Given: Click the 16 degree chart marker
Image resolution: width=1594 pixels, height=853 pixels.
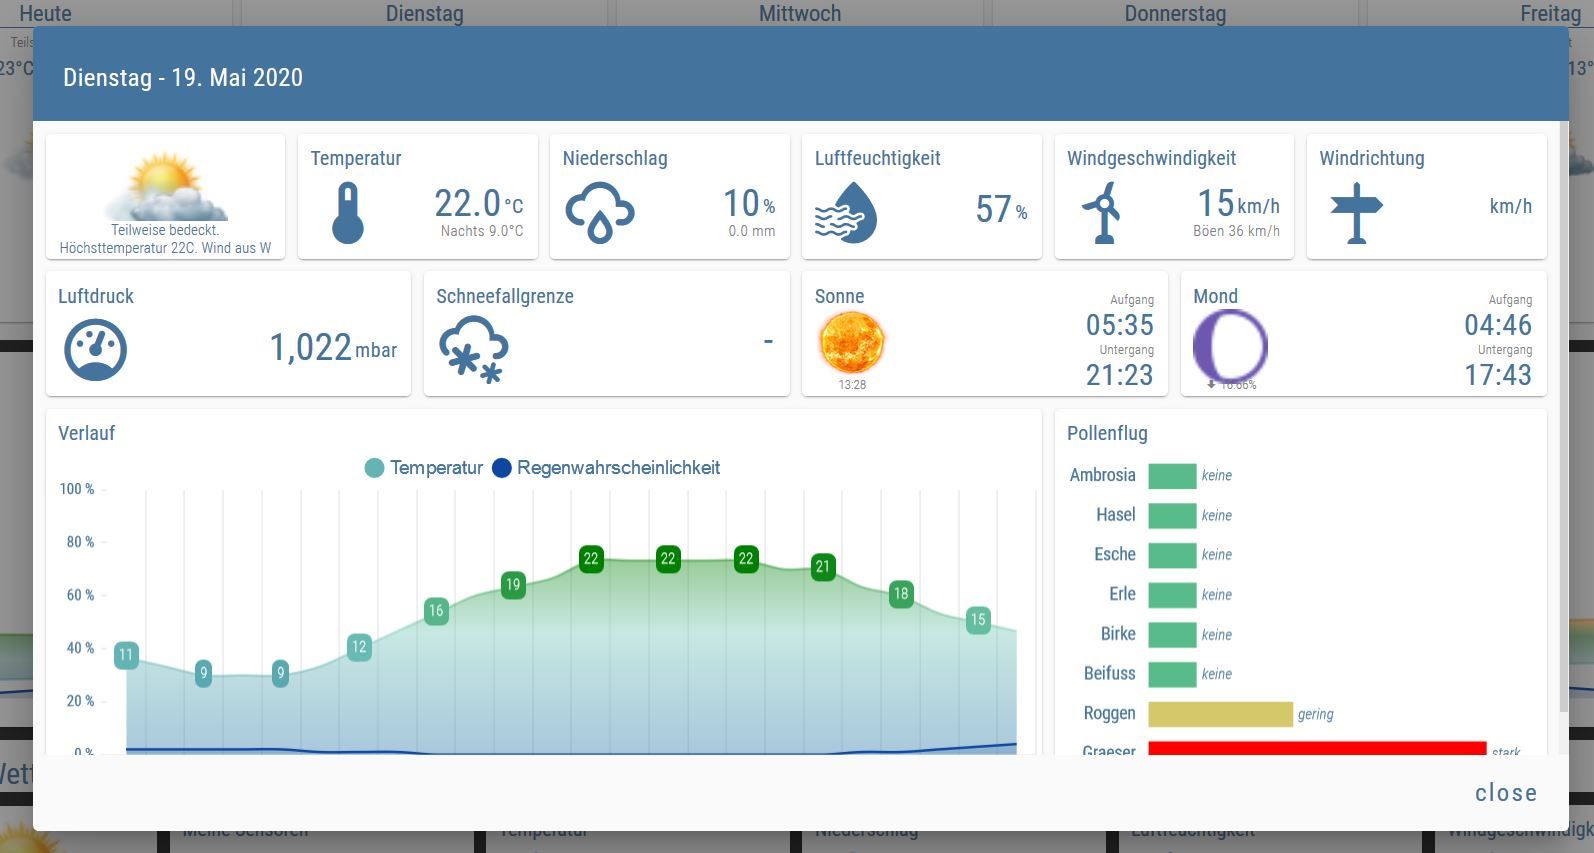Looking at the screenshot, I should click(x=436, y=611).
